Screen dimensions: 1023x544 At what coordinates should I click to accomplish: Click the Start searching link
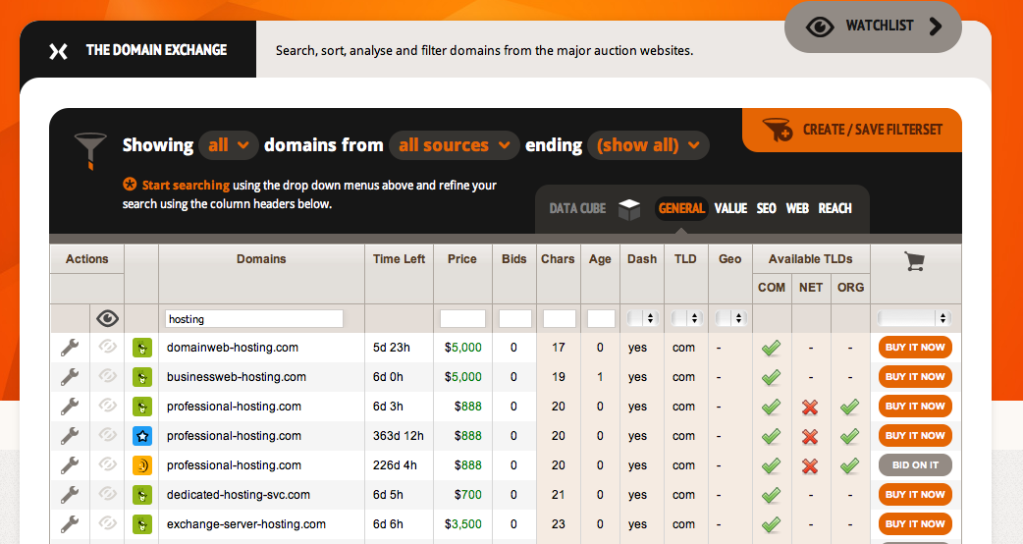click(x=186, y=185)
